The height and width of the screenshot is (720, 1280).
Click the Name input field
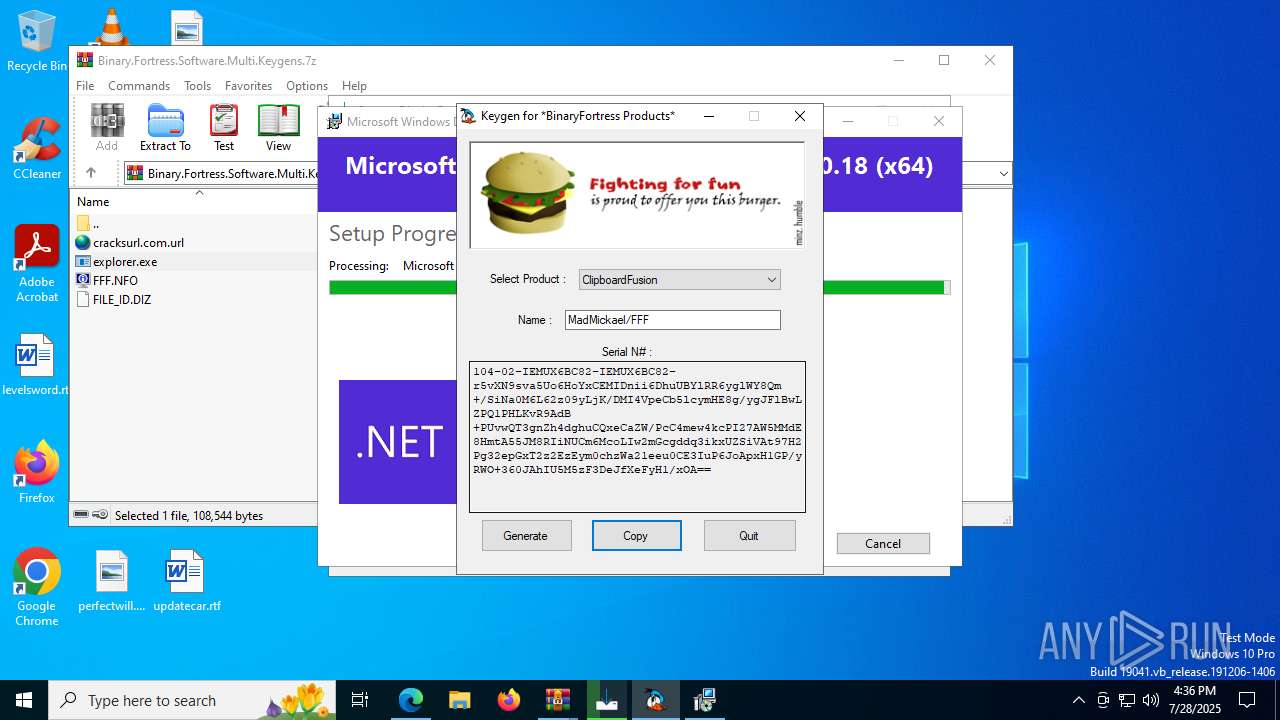click(x=672, y=320)
